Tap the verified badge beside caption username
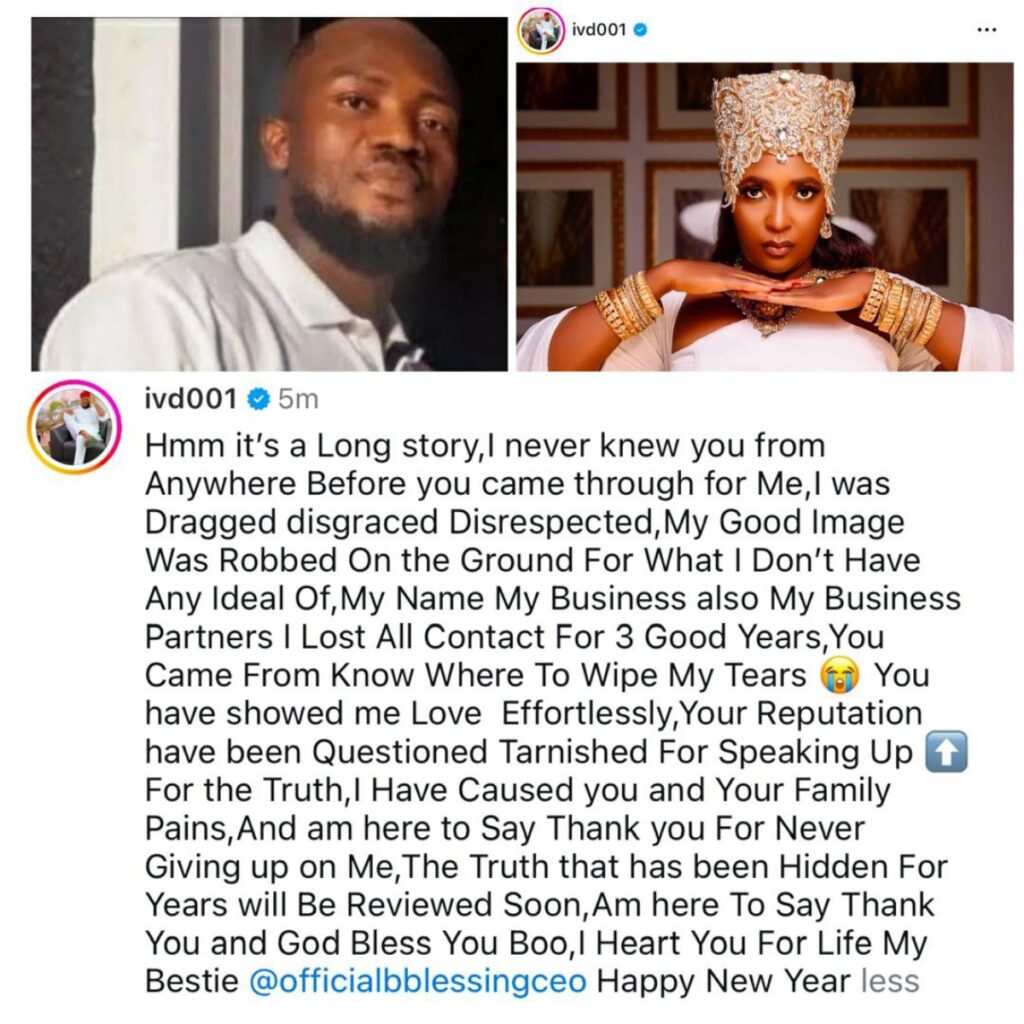 tap(260, 398)
